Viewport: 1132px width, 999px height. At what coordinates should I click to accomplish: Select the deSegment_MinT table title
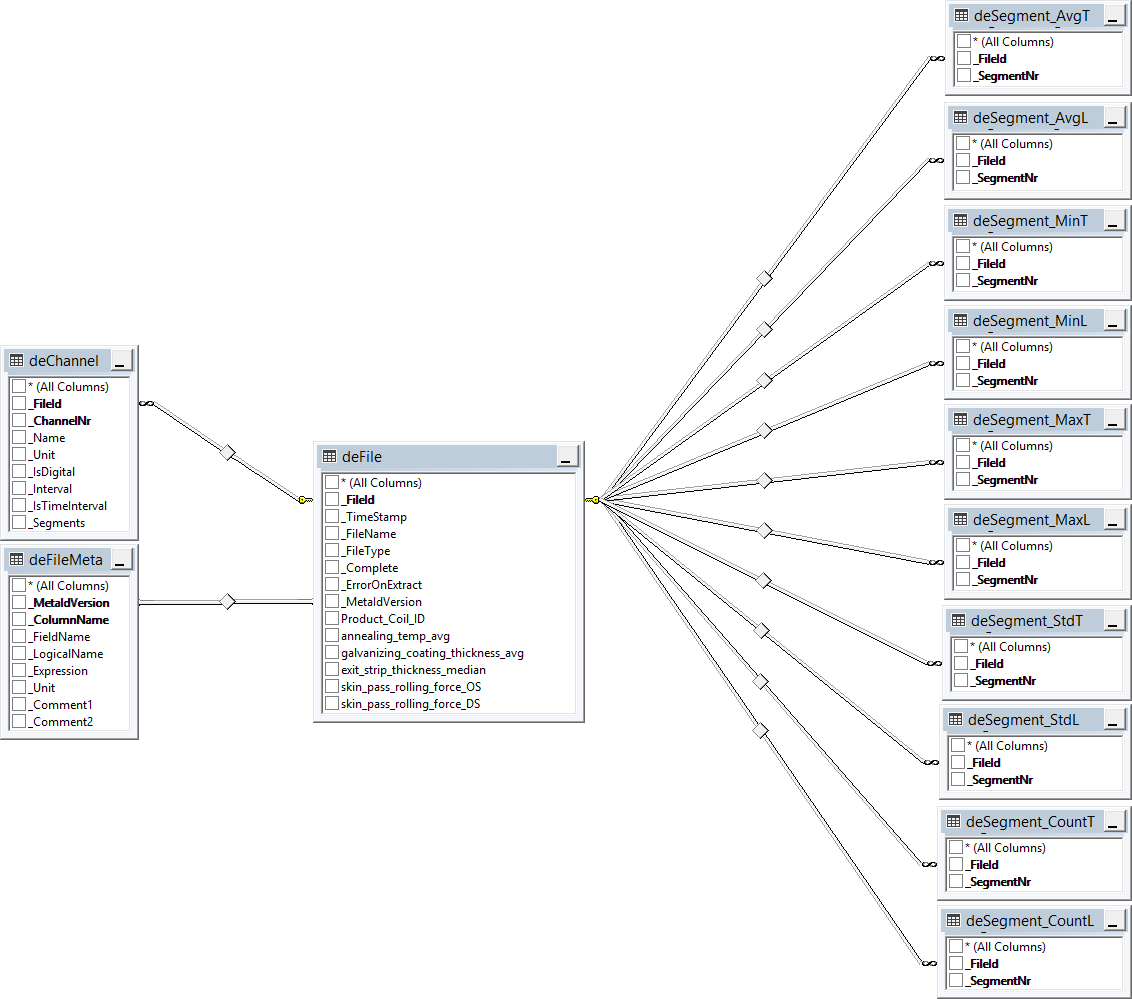point(1030,221)
